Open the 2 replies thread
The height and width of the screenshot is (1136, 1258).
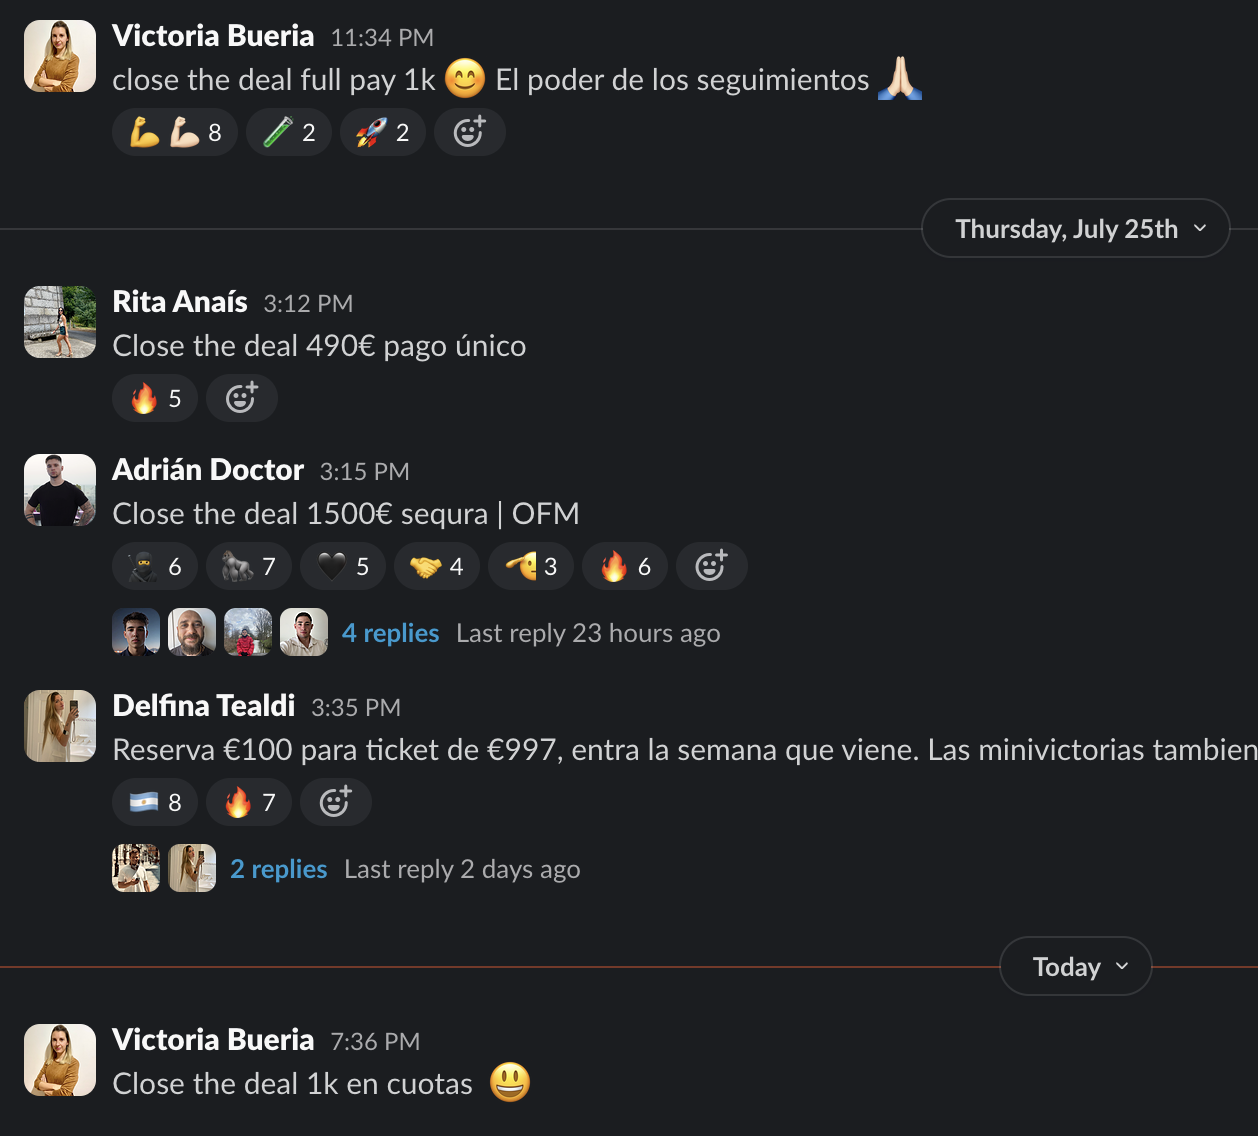point(278,869)
